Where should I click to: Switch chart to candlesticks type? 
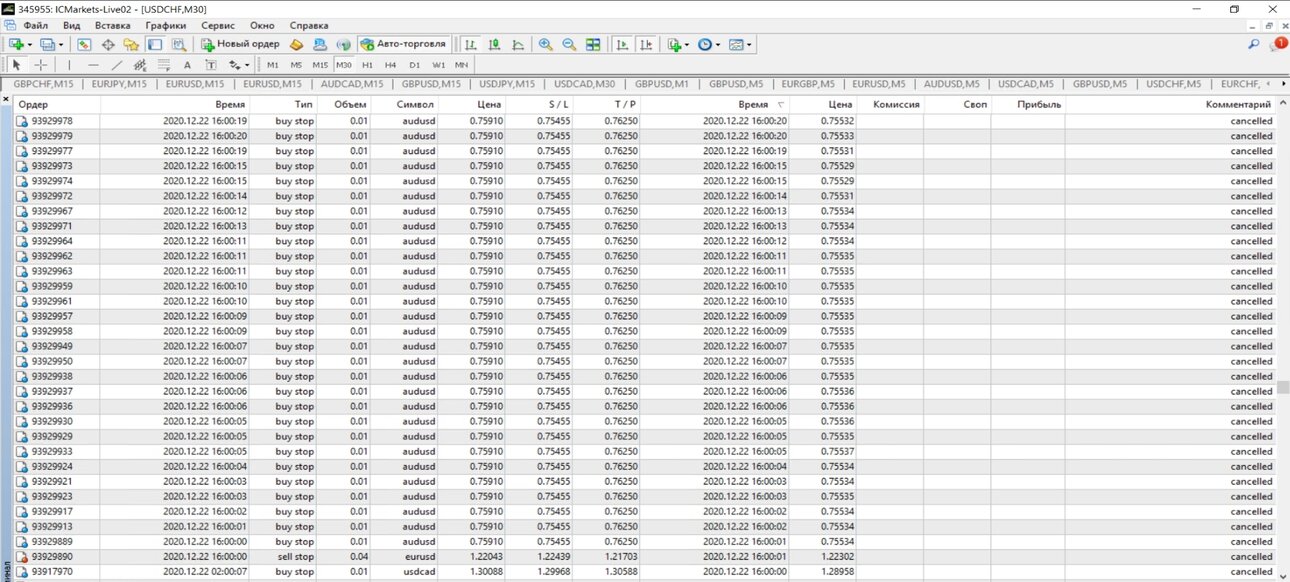point(494,44)
